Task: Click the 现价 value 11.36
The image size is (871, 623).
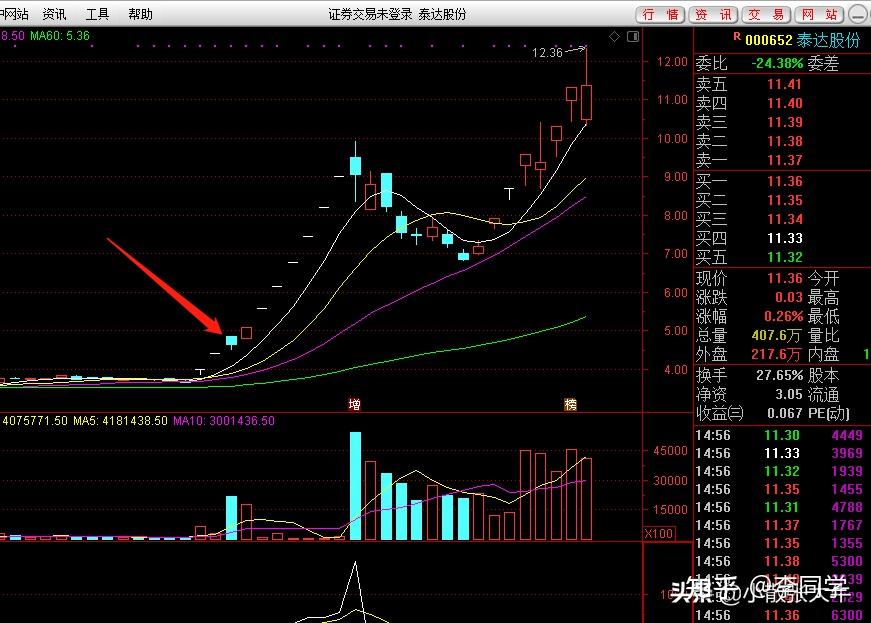Action: (784, 278)
